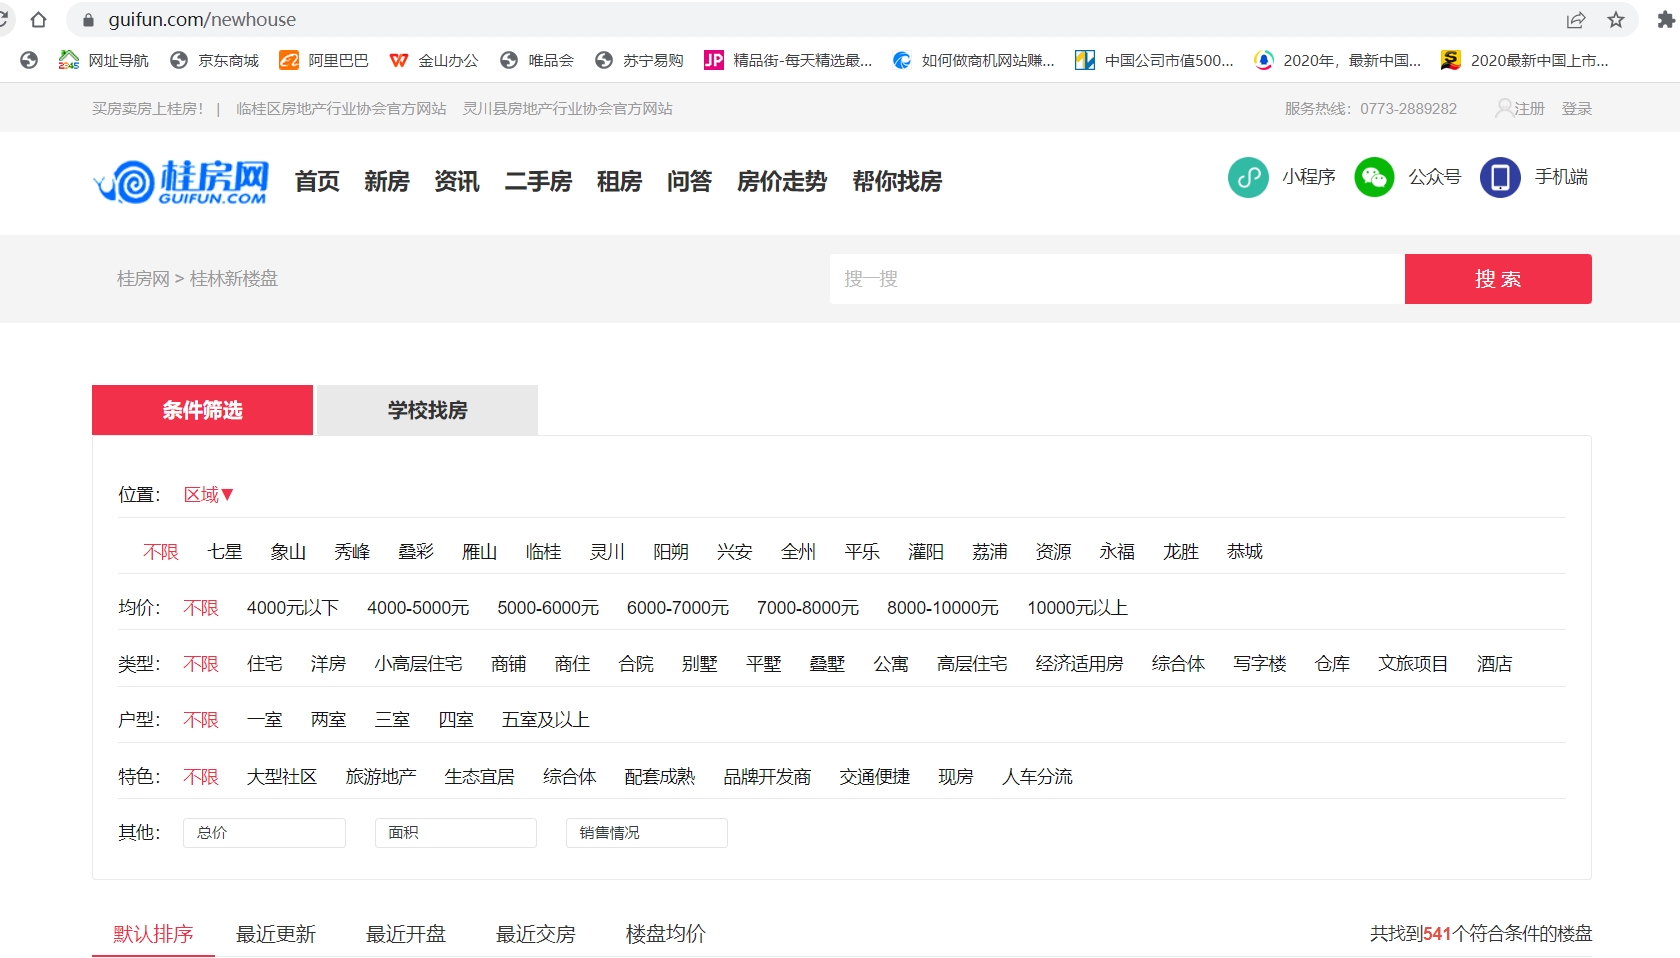Open the 中国公司市值500 bookmark

point(1155,61)
